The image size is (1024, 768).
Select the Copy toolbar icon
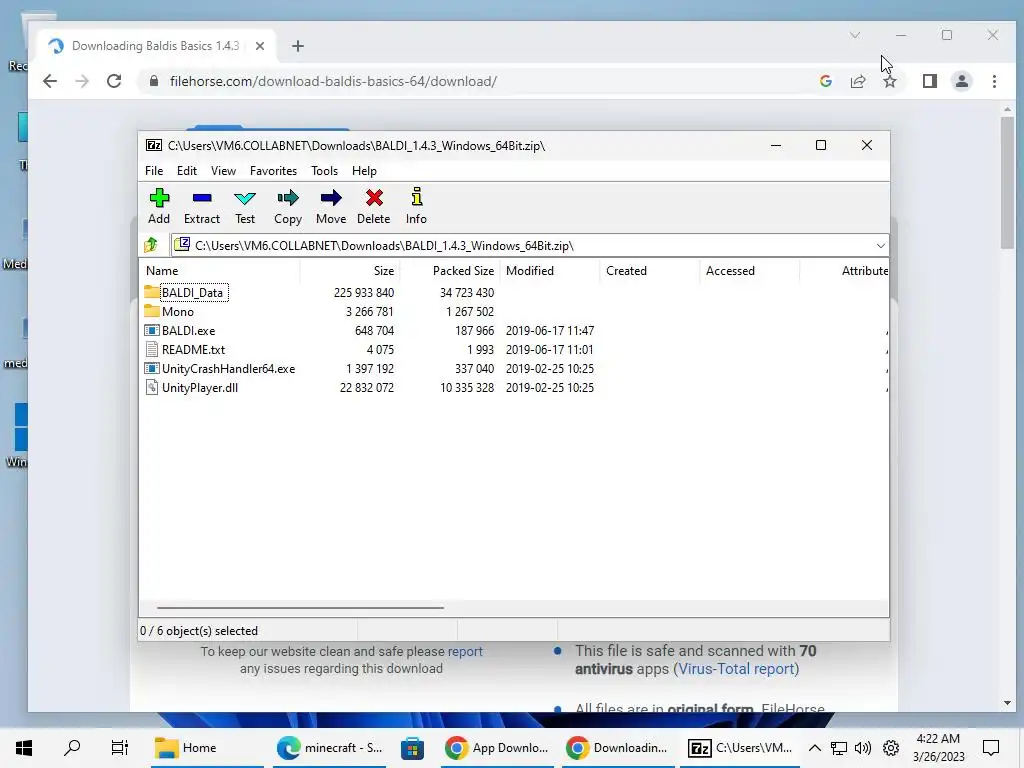288,206
